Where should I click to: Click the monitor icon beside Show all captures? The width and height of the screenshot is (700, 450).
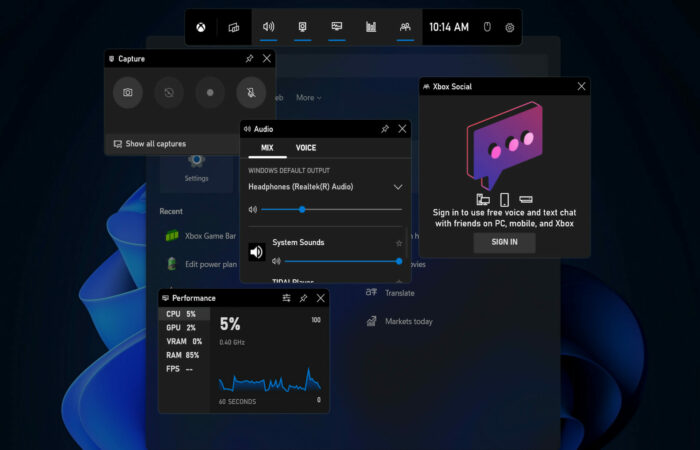tap(118, 144)
